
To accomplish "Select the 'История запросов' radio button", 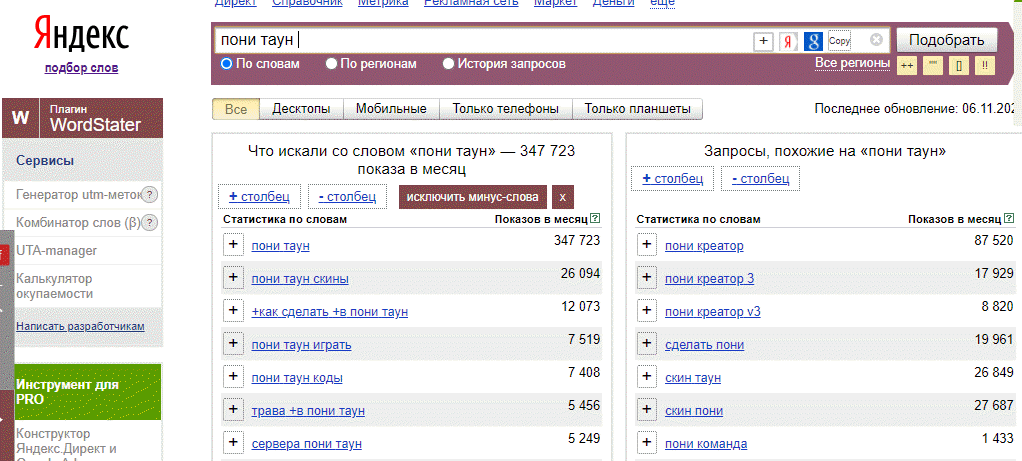I will (448, 64).
